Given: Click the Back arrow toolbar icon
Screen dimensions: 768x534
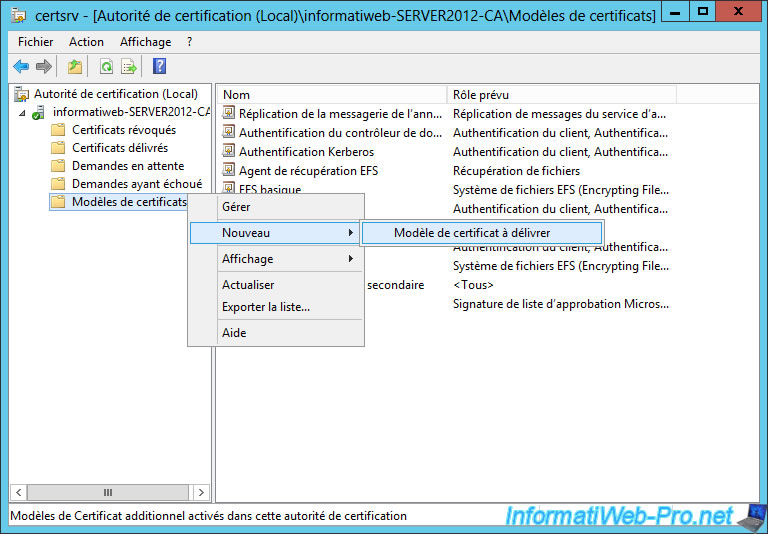Looking at the screenshot, I should [x=21, y=66].
